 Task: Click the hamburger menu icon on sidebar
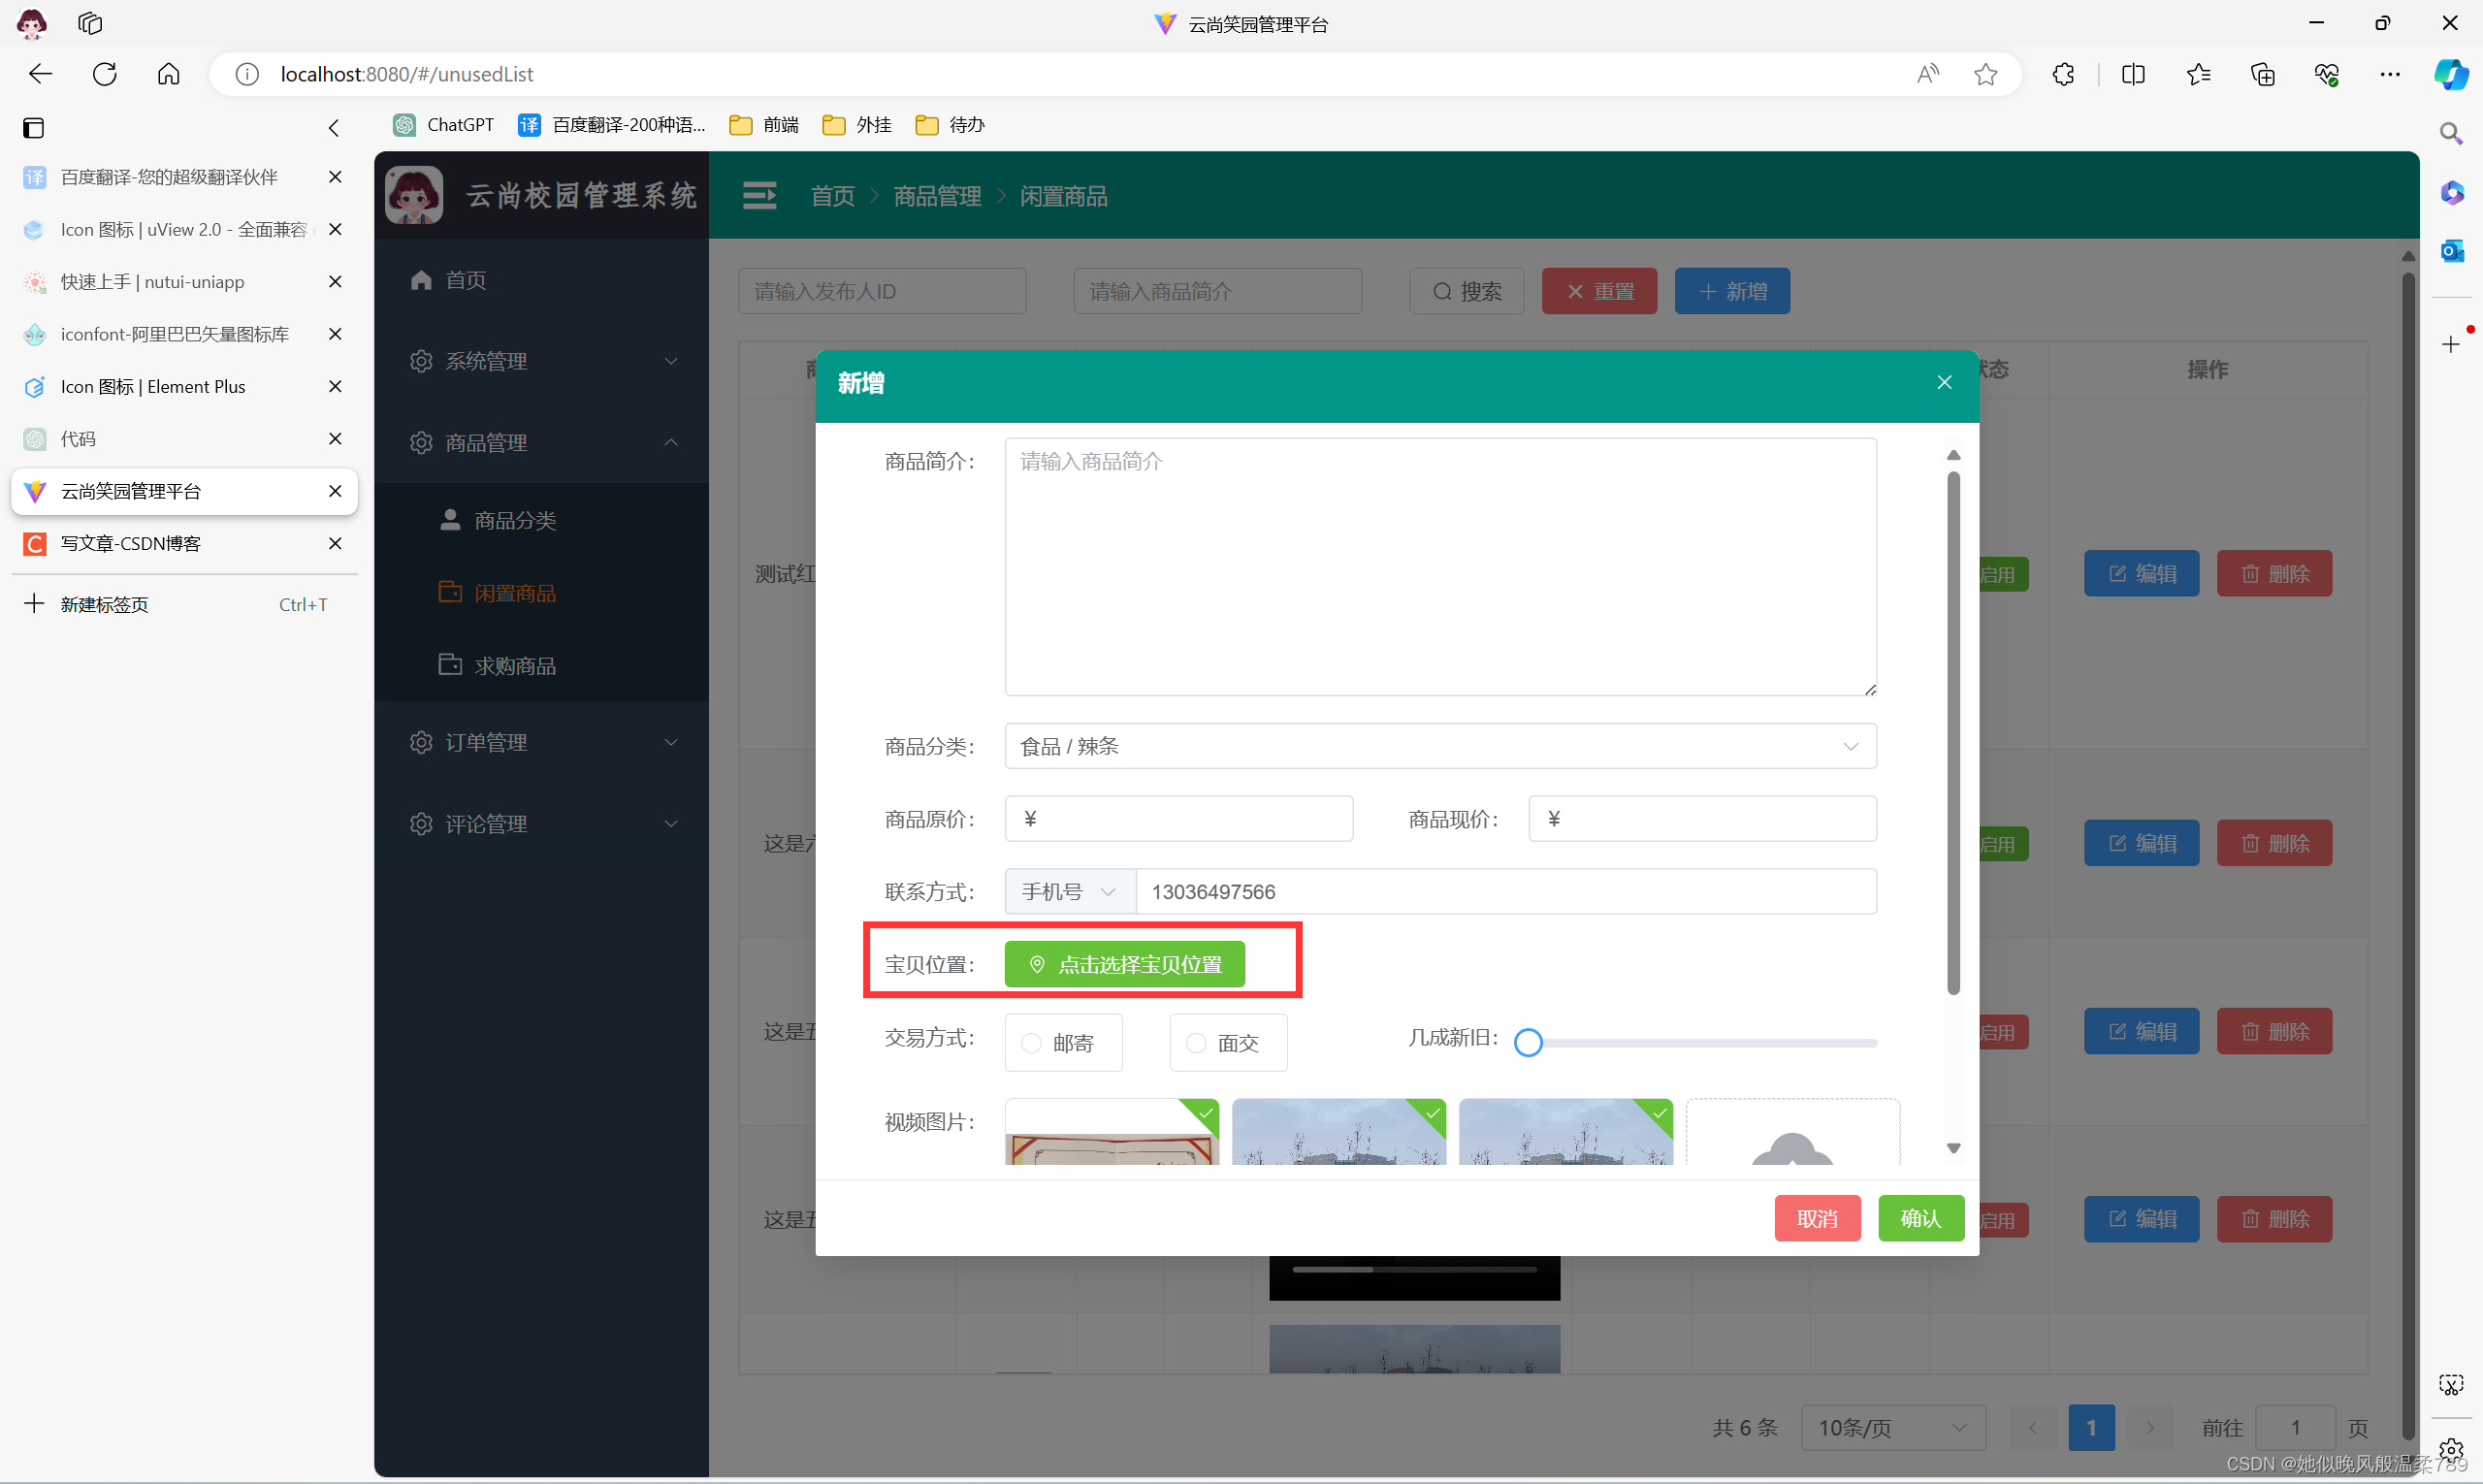click(759, 196)
